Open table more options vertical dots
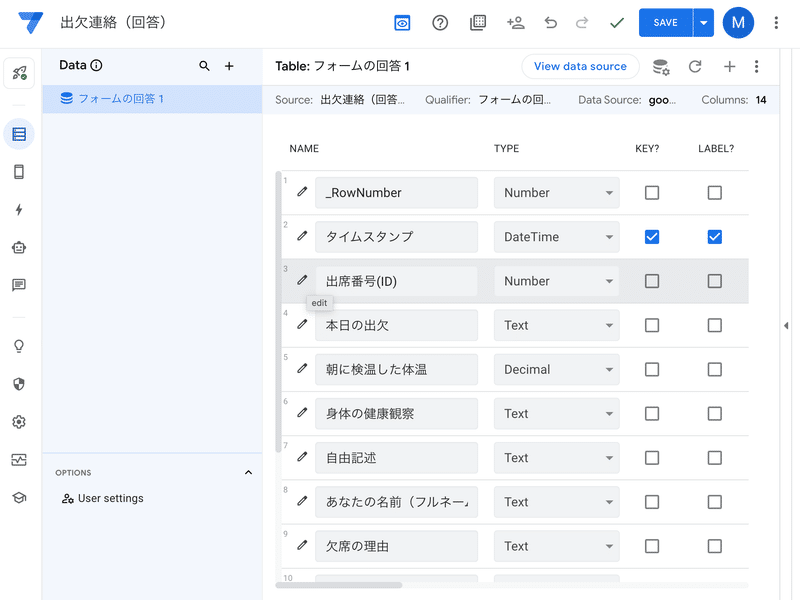This screenshot has width=800, height=600. pos(756,66)
